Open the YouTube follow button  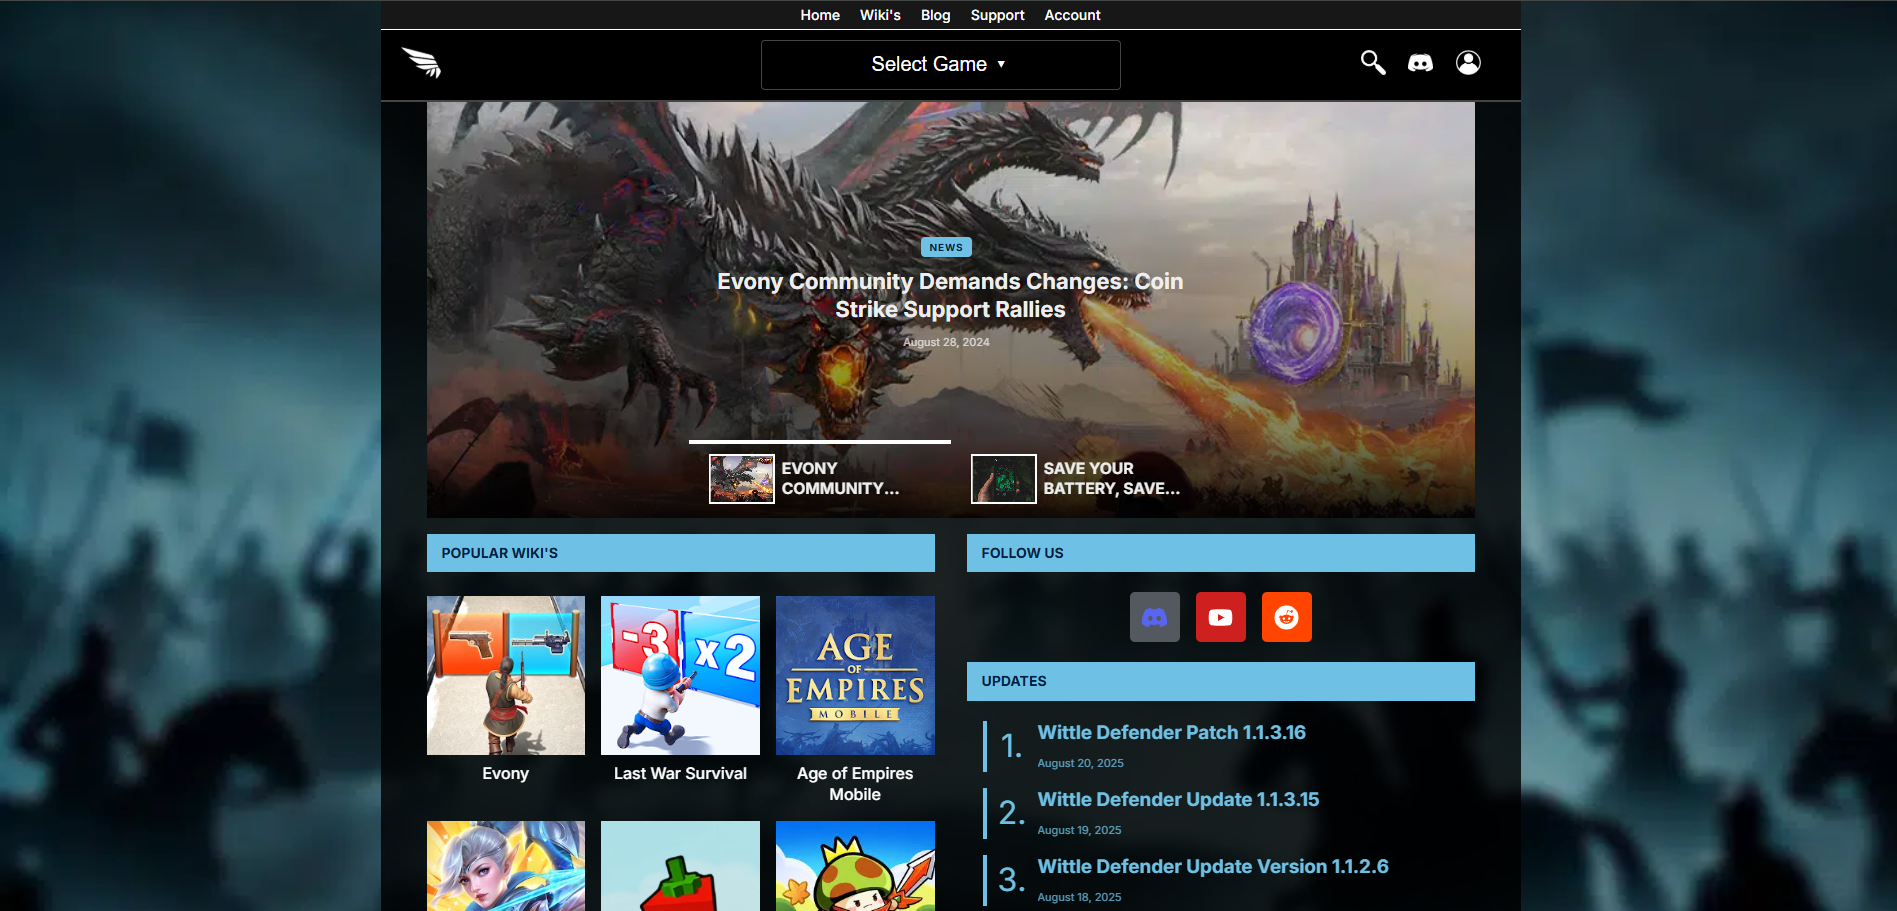pos(1220,617)
